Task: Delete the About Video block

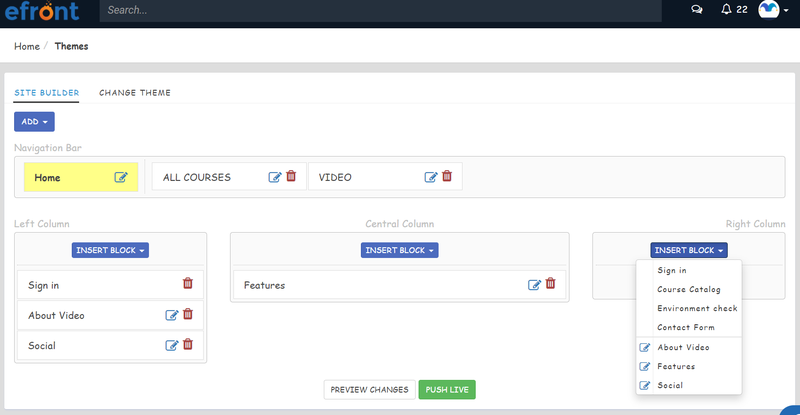Action: 188,314
